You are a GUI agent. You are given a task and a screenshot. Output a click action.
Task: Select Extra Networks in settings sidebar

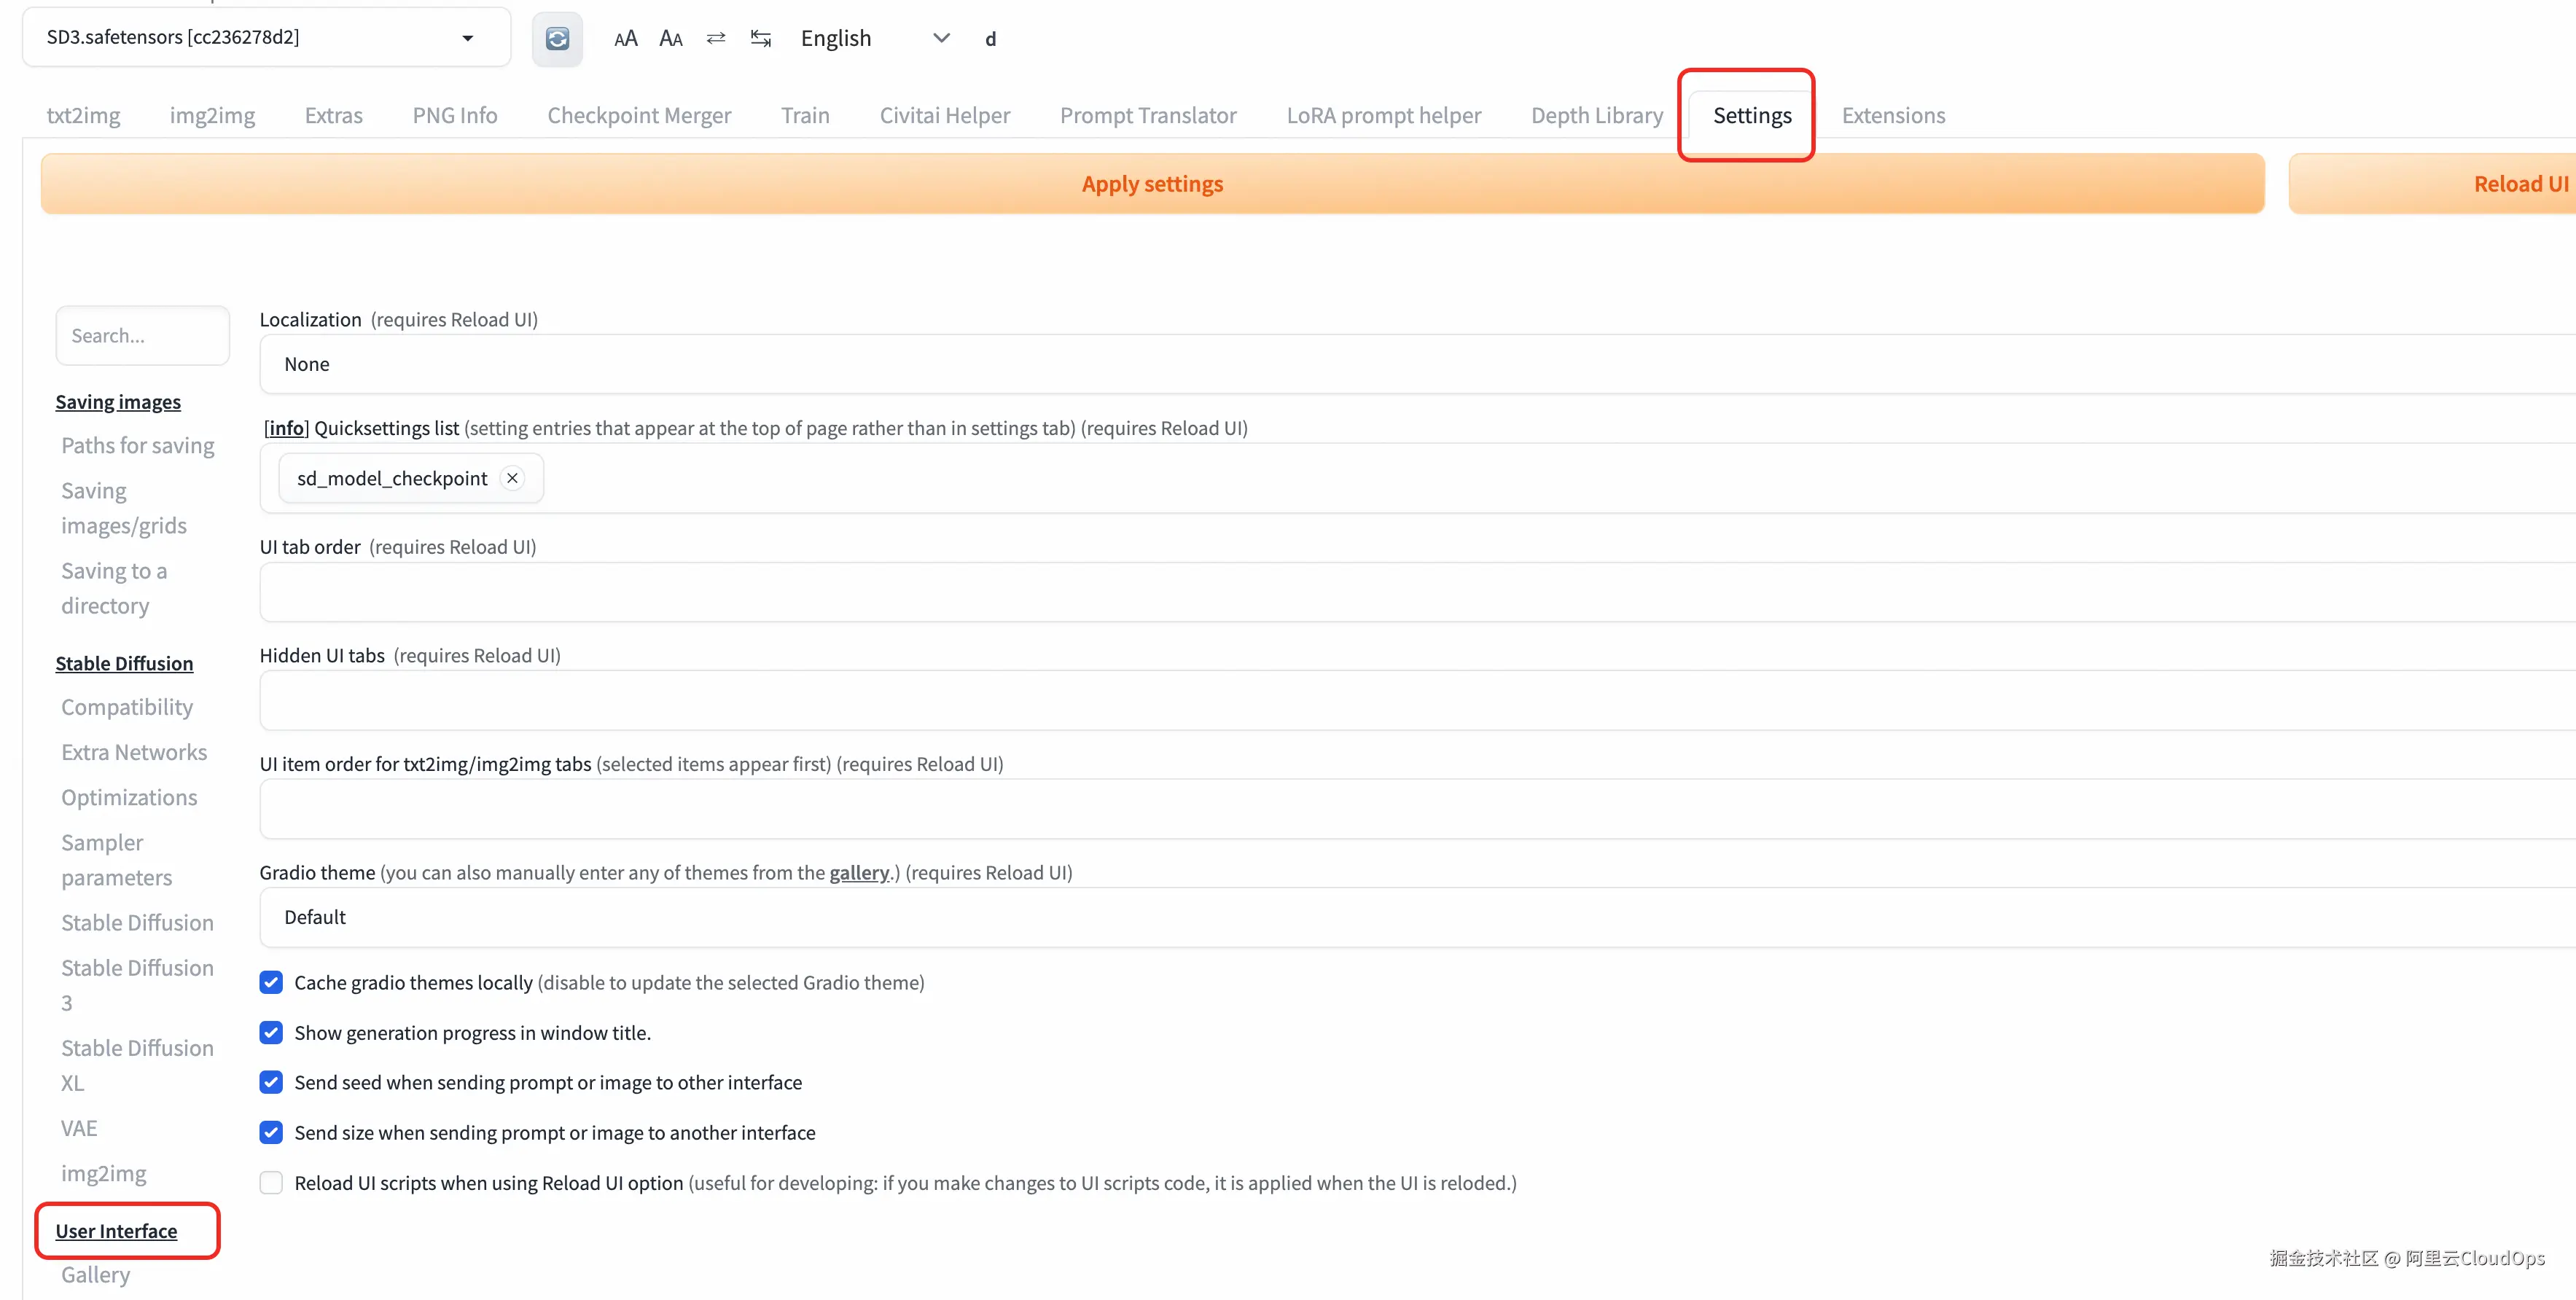134,752
